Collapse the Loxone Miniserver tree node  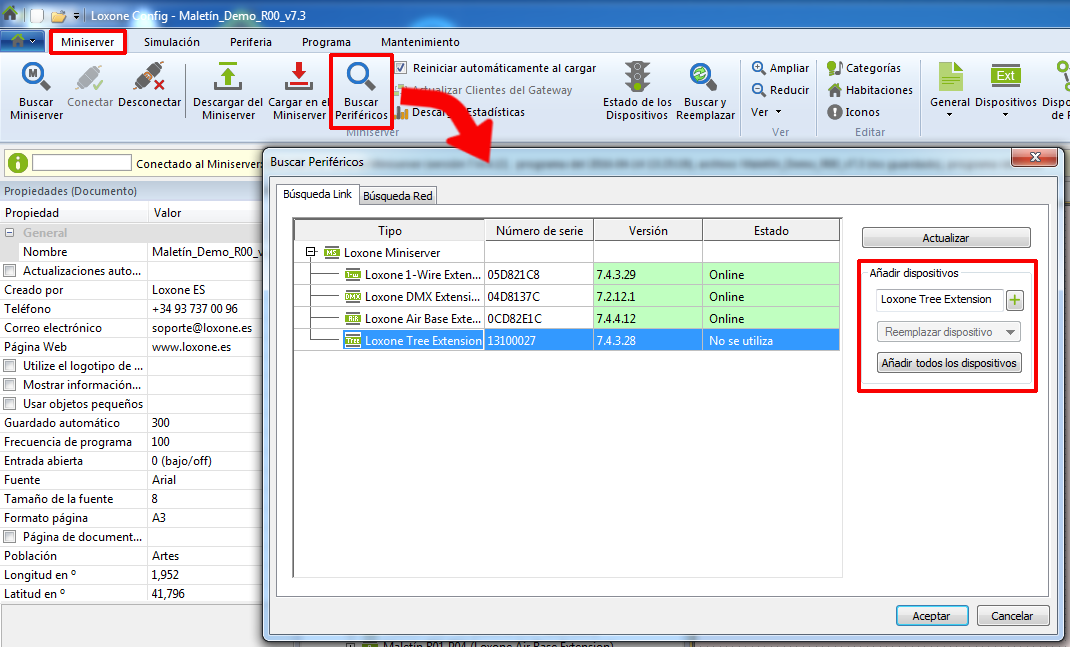tap(311, 253)
